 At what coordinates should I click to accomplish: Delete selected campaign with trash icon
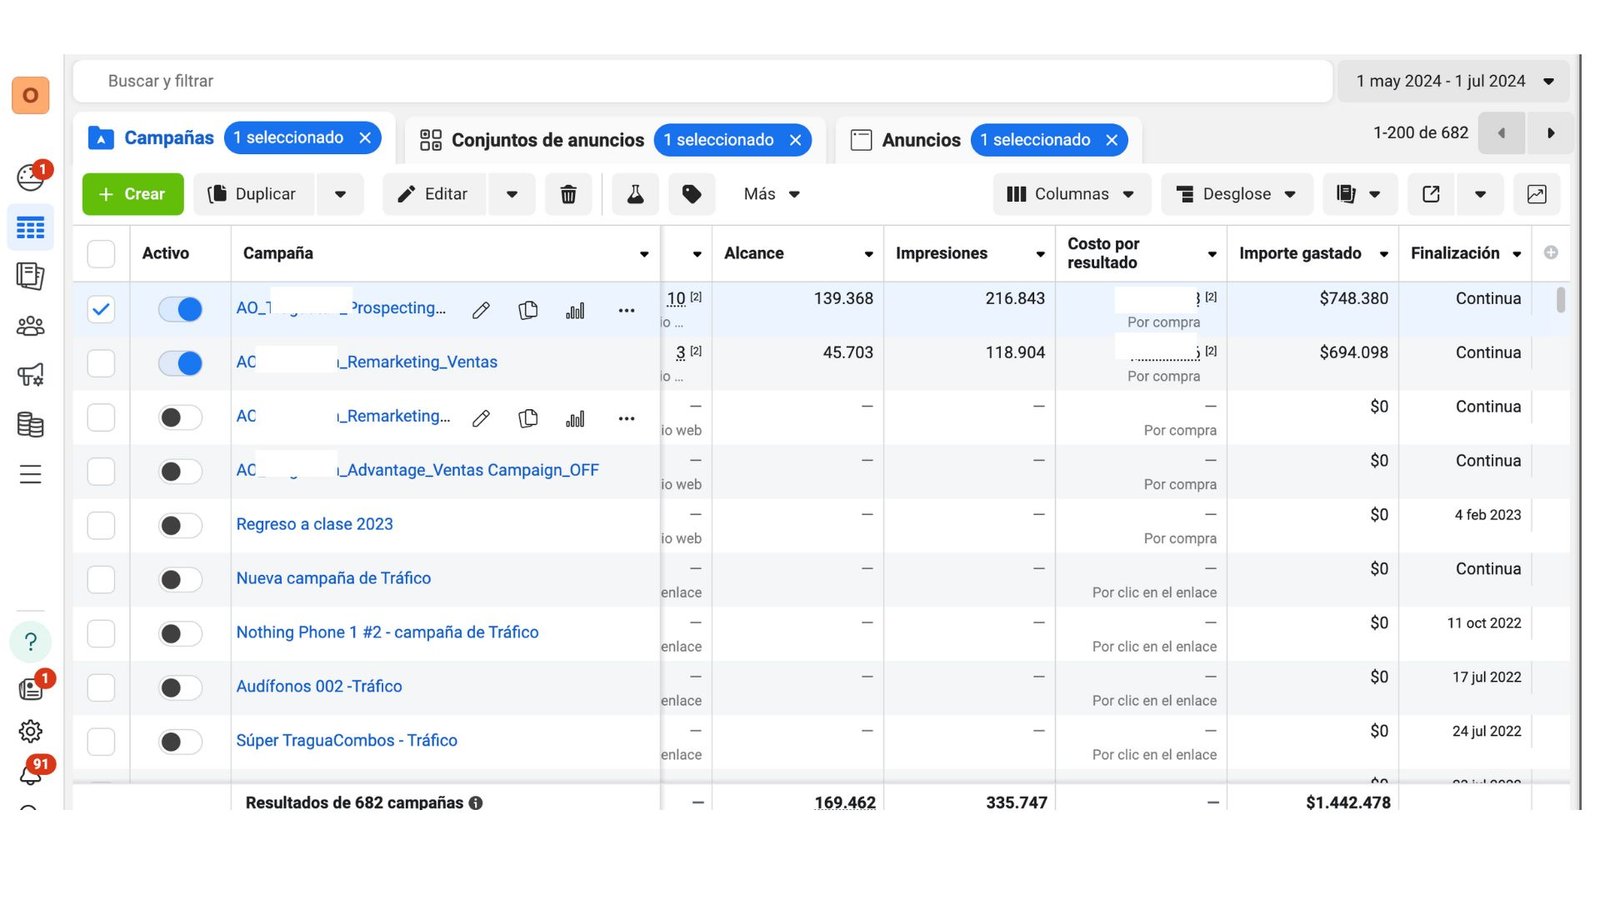568,194
